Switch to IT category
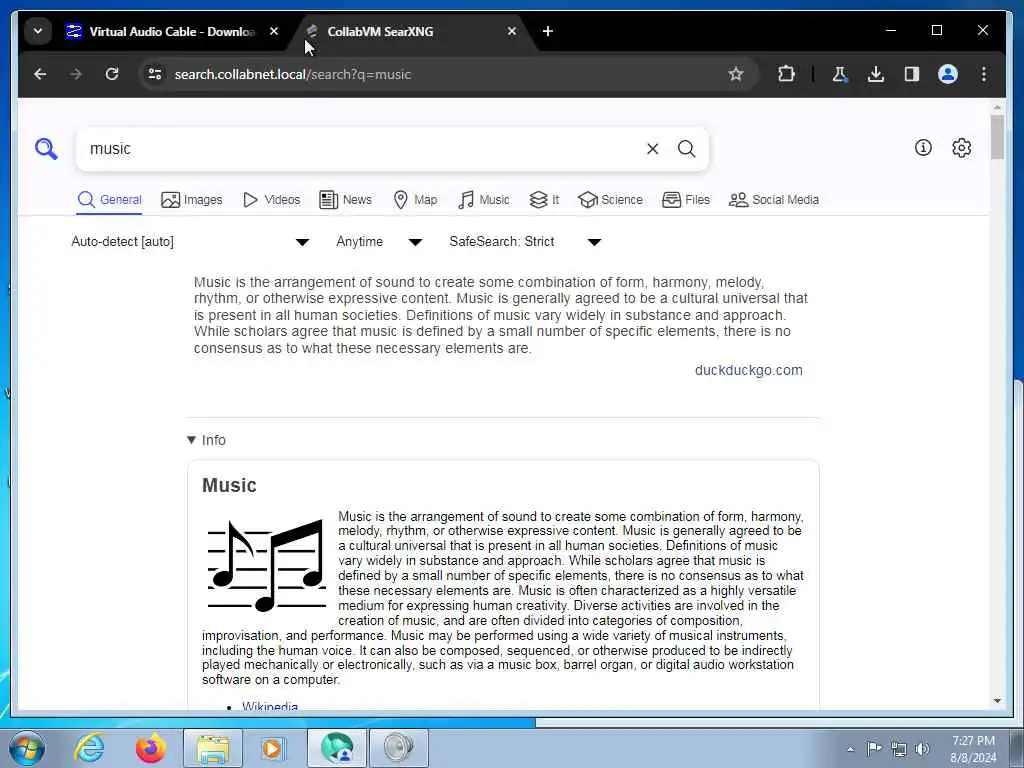Viewport: 1024px width, 768px height. click(x=545, y=200)
